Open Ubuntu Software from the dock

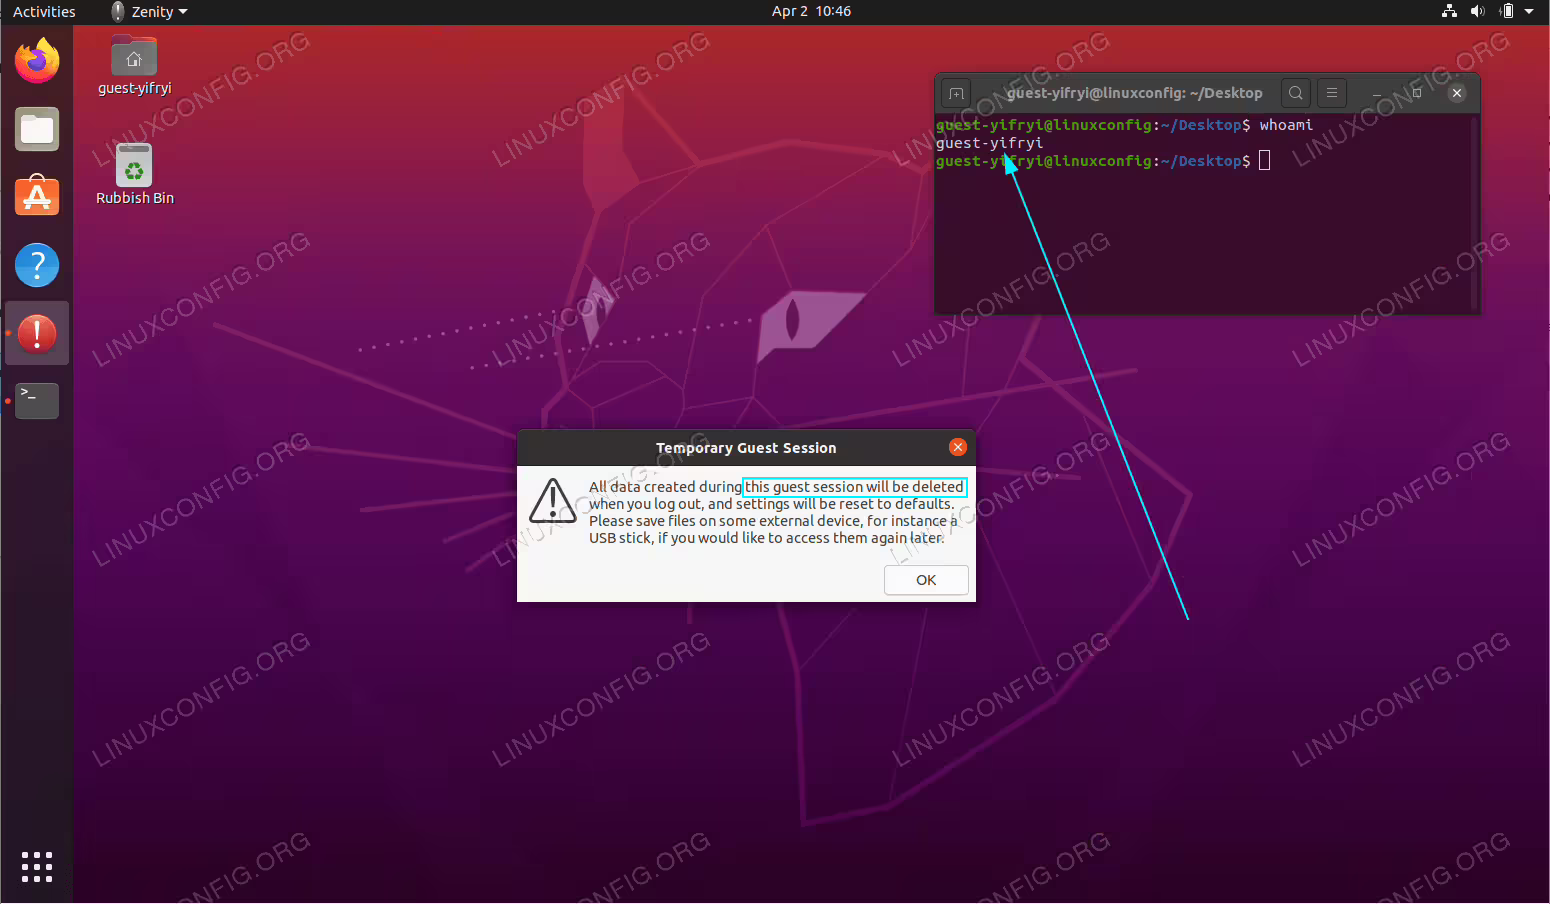coord(37,197)
